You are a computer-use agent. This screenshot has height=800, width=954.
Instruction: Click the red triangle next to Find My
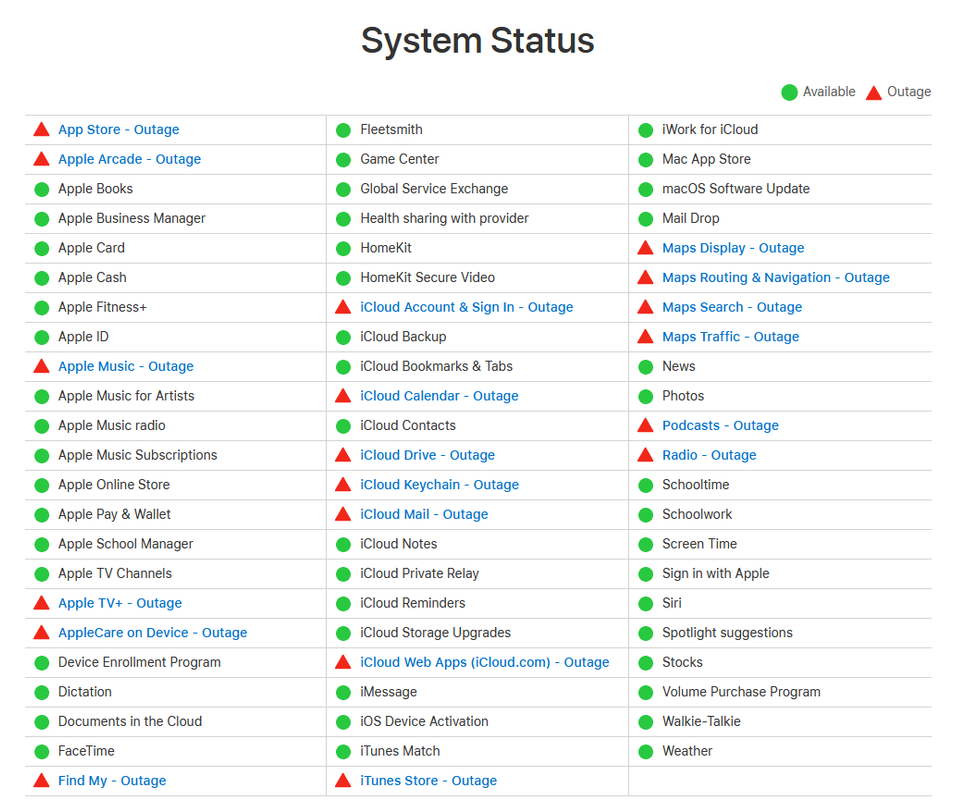coord(41,781)
